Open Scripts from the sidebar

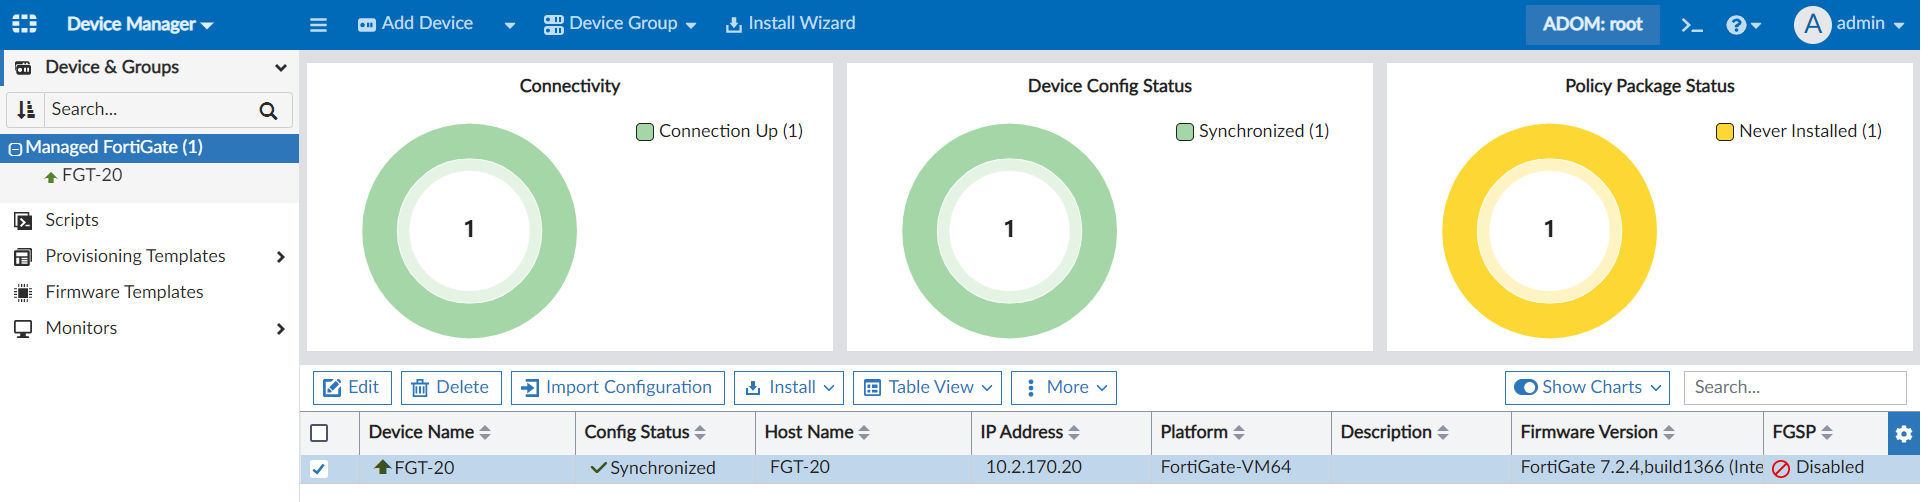(x=72, y=220)
